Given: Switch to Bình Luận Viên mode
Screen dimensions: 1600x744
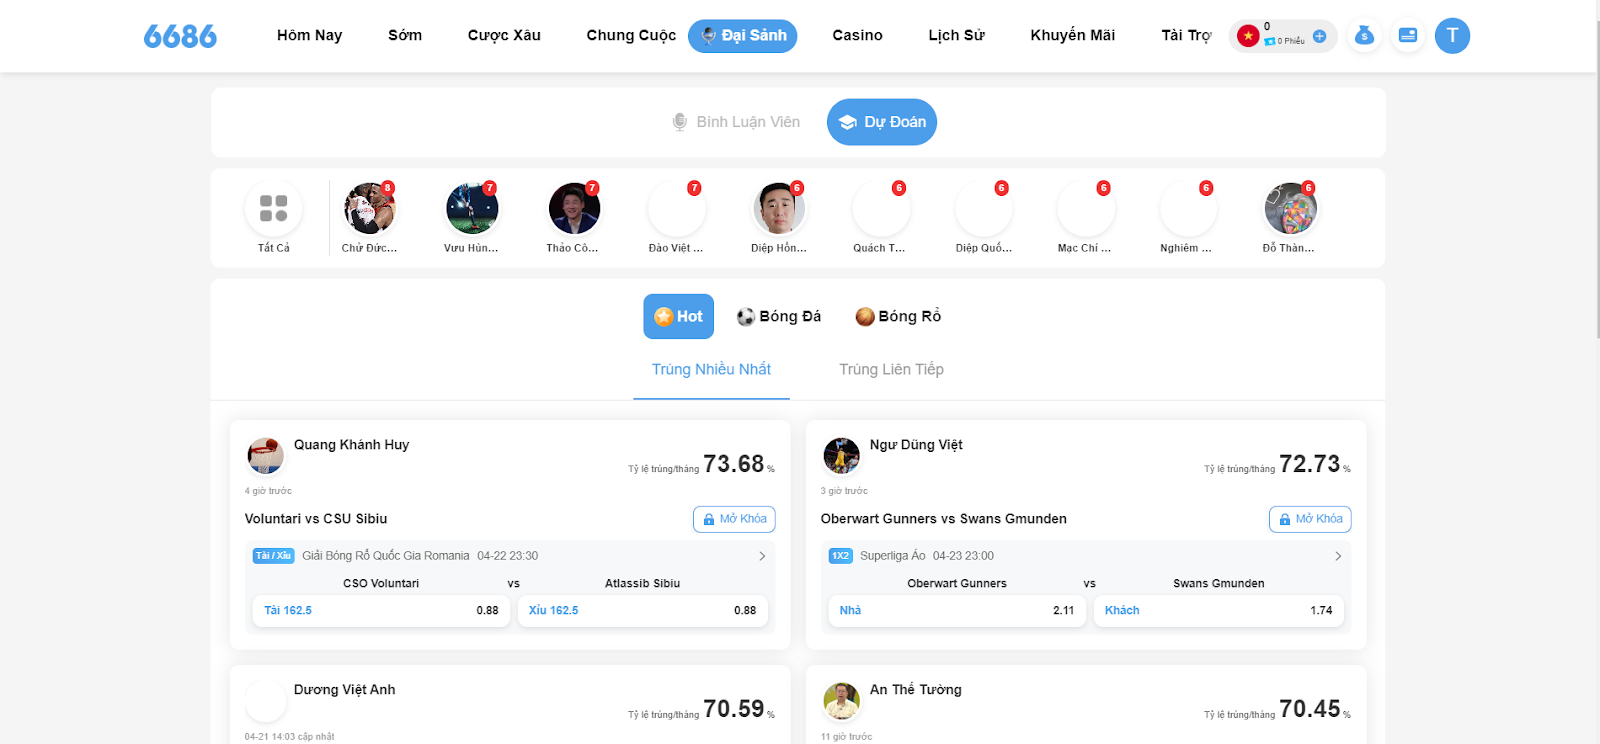Looking at the screenshot, I should click(x=736, y=122).
